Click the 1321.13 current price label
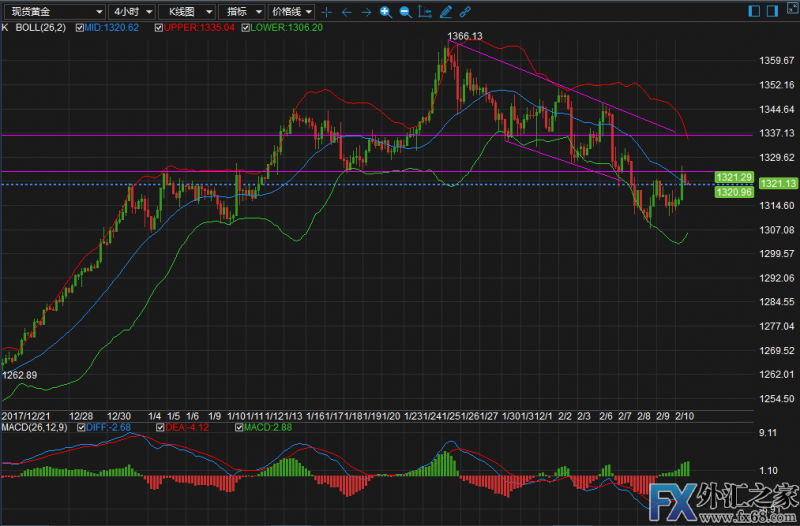This screenshot has height=526, width=800. [x=777, y=184]
